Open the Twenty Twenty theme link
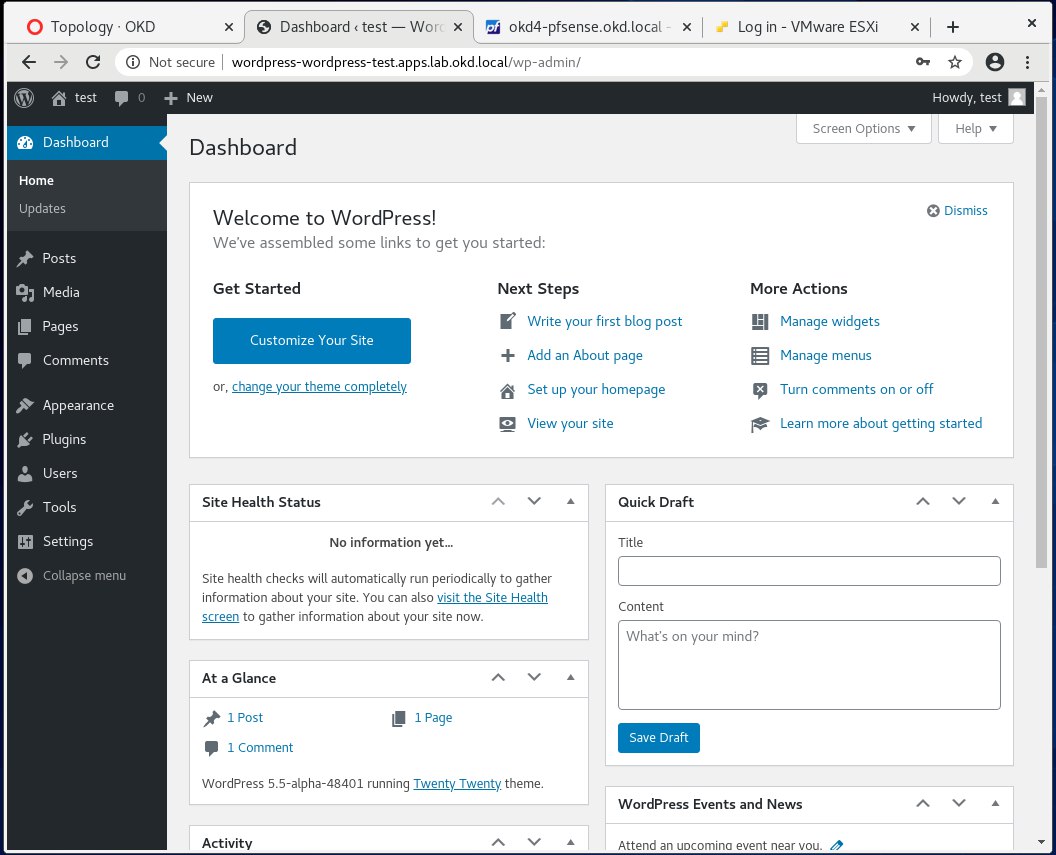The image size is (1056, 855). tap(457, 784)
